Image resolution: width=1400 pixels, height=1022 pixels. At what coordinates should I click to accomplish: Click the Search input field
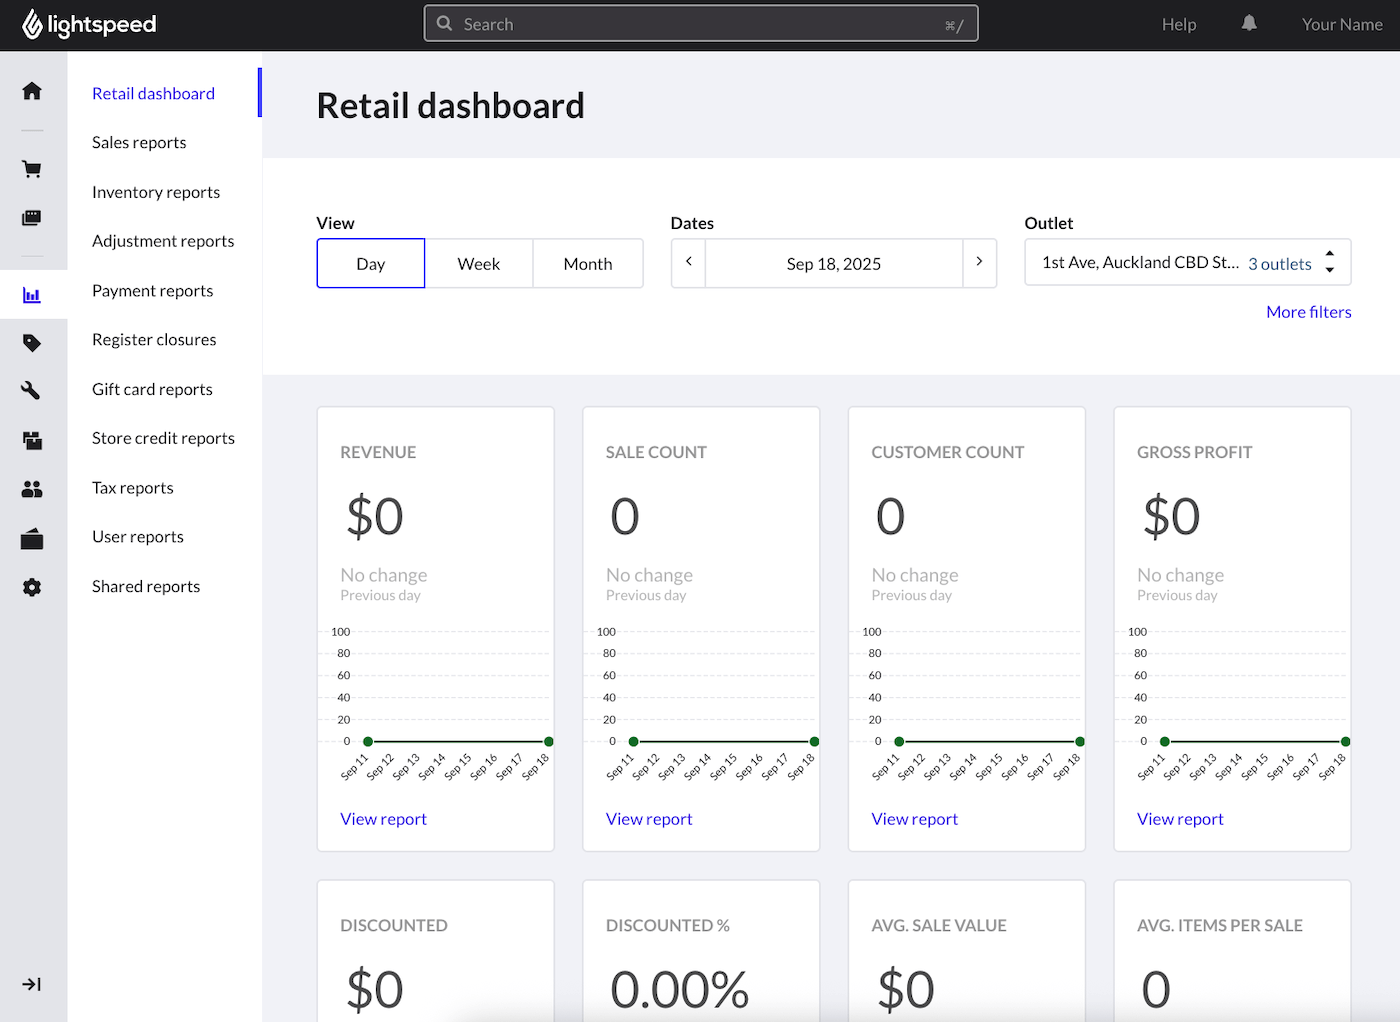(x=700, y=24)
